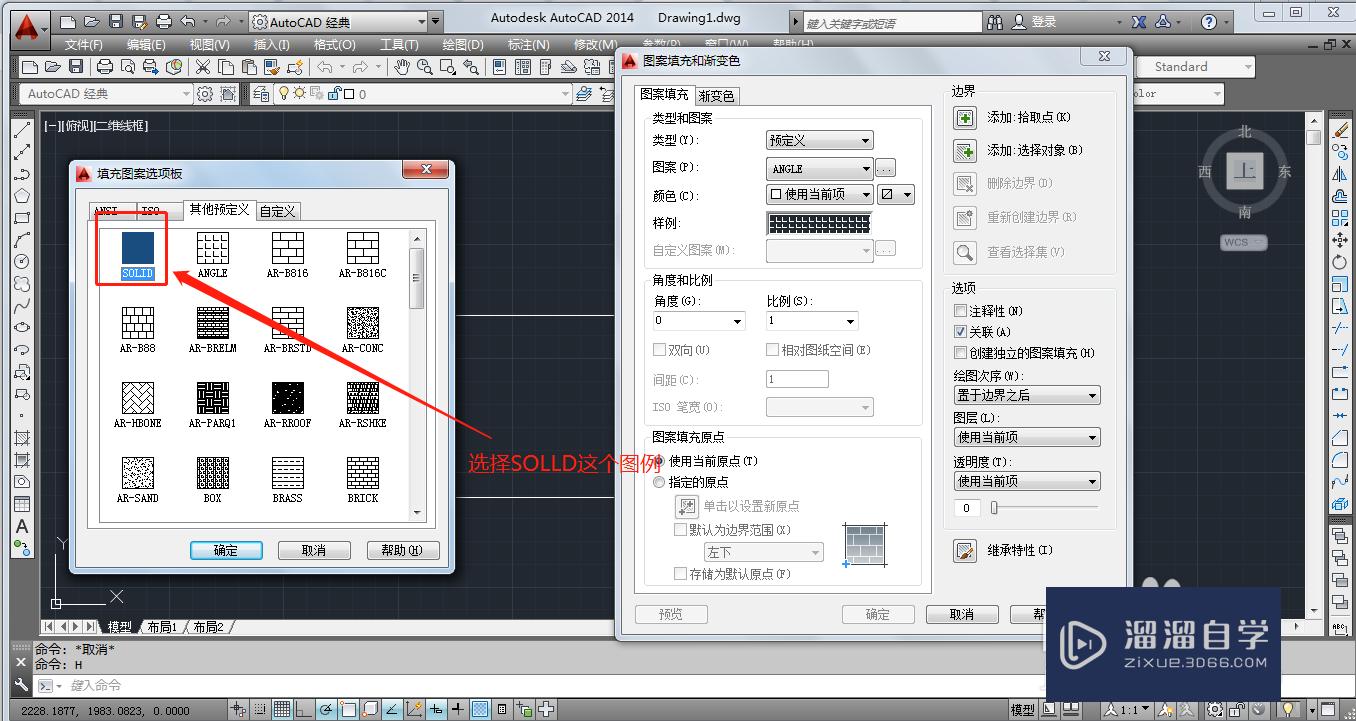Screen dimensions: 1356x721
Task: Click the Pan hand tool
Action: point(402,67)
